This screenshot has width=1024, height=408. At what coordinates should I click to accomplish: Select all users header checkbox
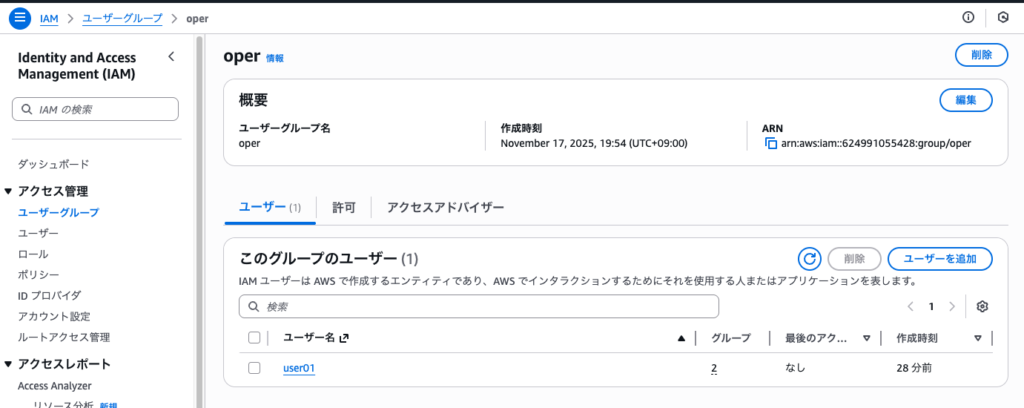click(x=254, y=338)
